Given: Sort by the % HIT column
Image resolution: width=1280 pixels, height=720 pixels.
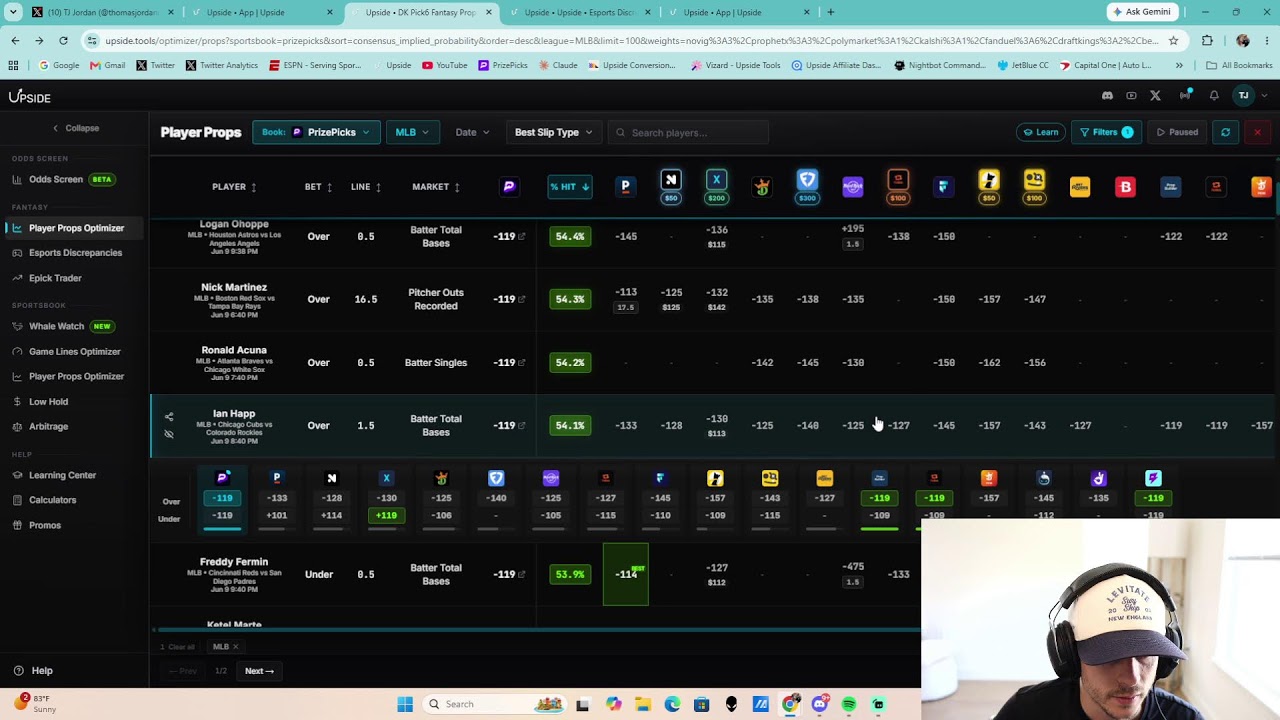Looking at the screenshot, I should [x=570, y=187].
